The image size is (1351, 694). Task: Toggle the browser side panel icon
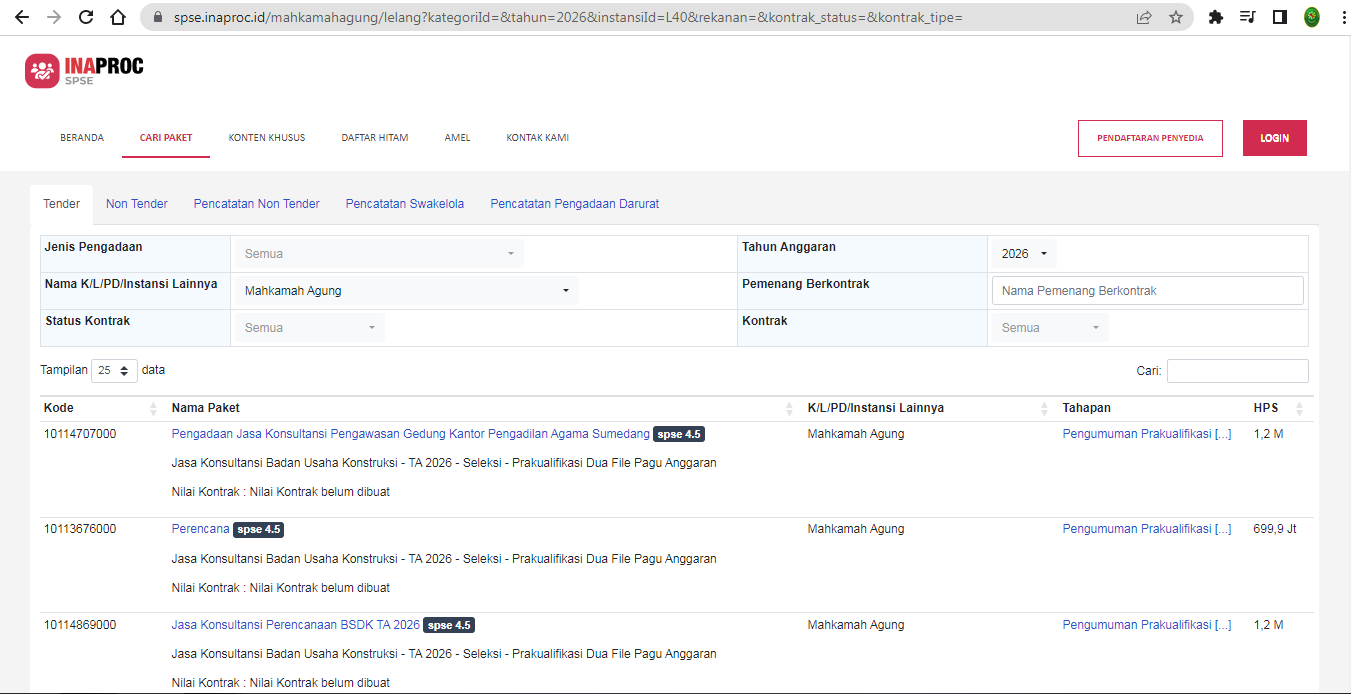(1279, 17)
